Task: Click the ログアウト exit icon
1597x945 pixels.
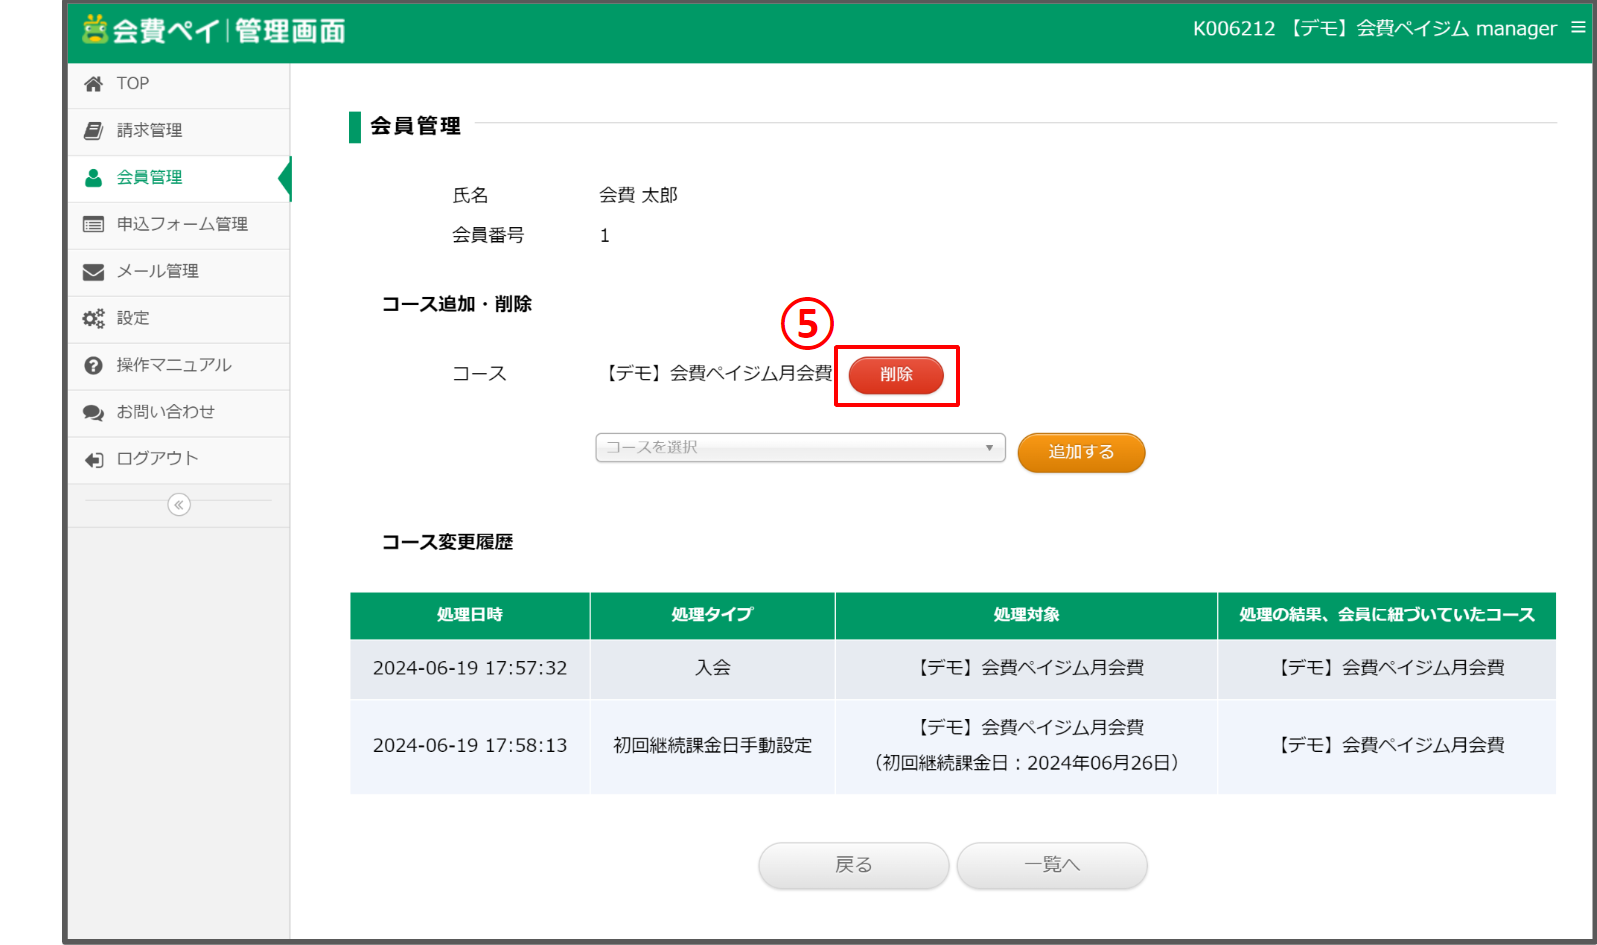Action: [x=93, y=460]
